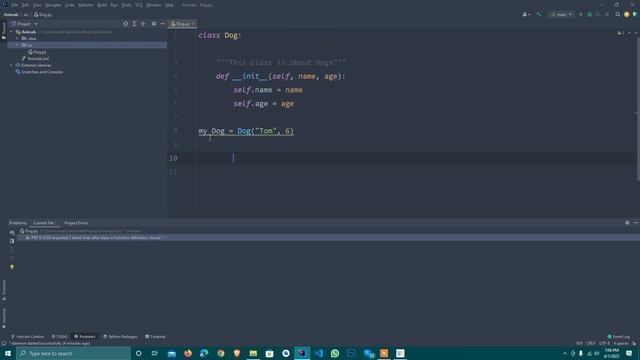Switch to the Problems tab header
The image size is (640, 360).
click(x=18, y=223)
